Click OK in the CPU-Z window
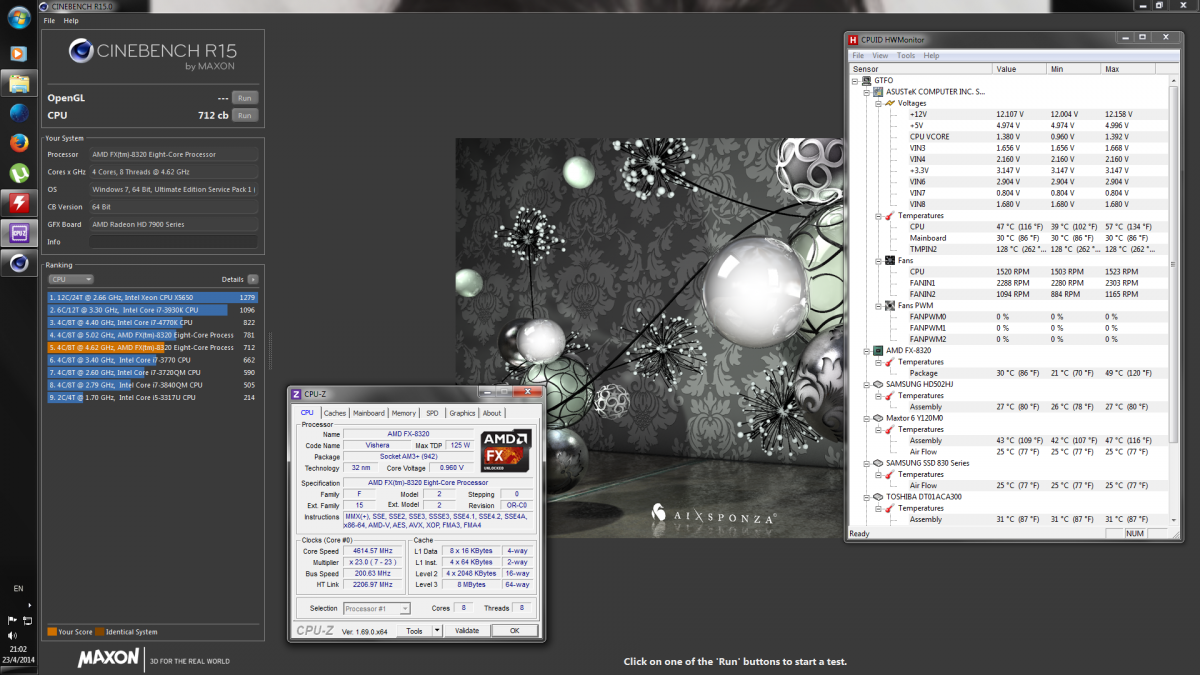Image resolution: width=1200 pixels, height=675 pixels. click(514, 631)
